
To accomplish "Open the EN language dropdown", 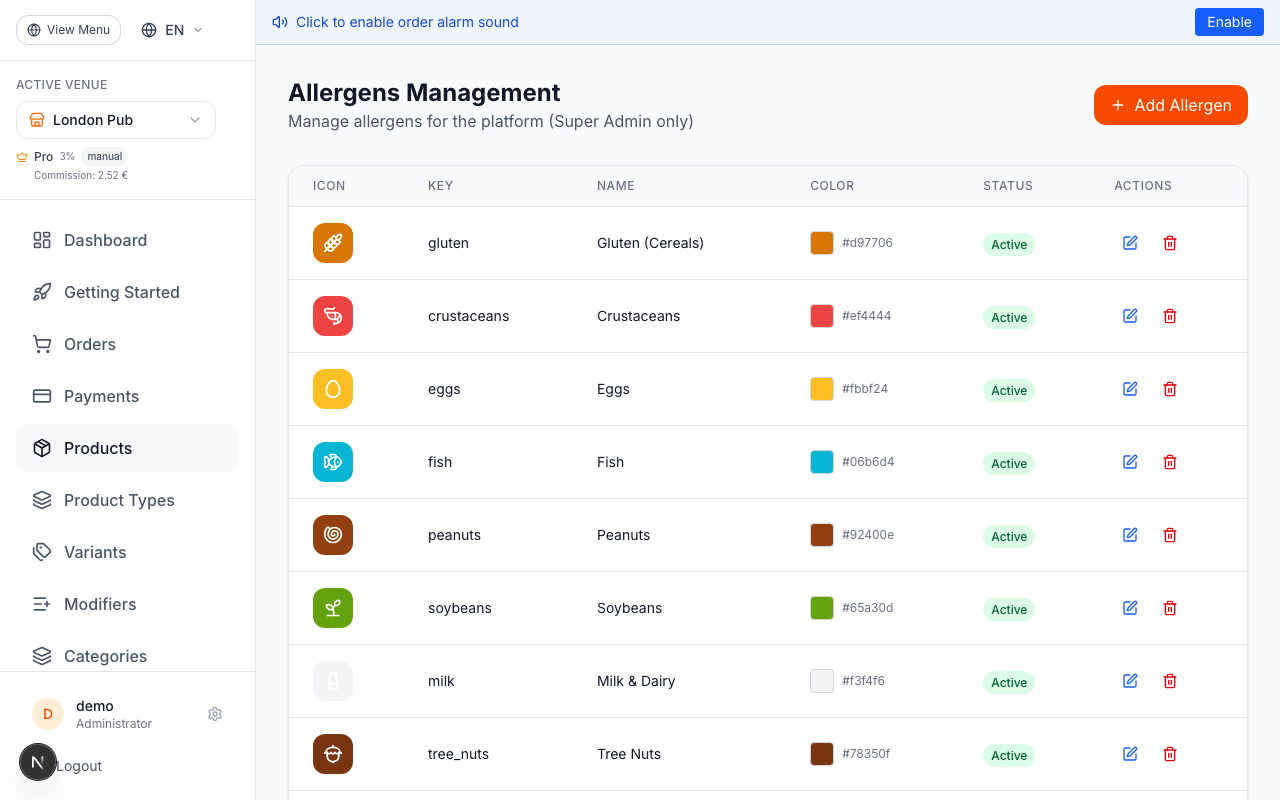I will [170, 30].
